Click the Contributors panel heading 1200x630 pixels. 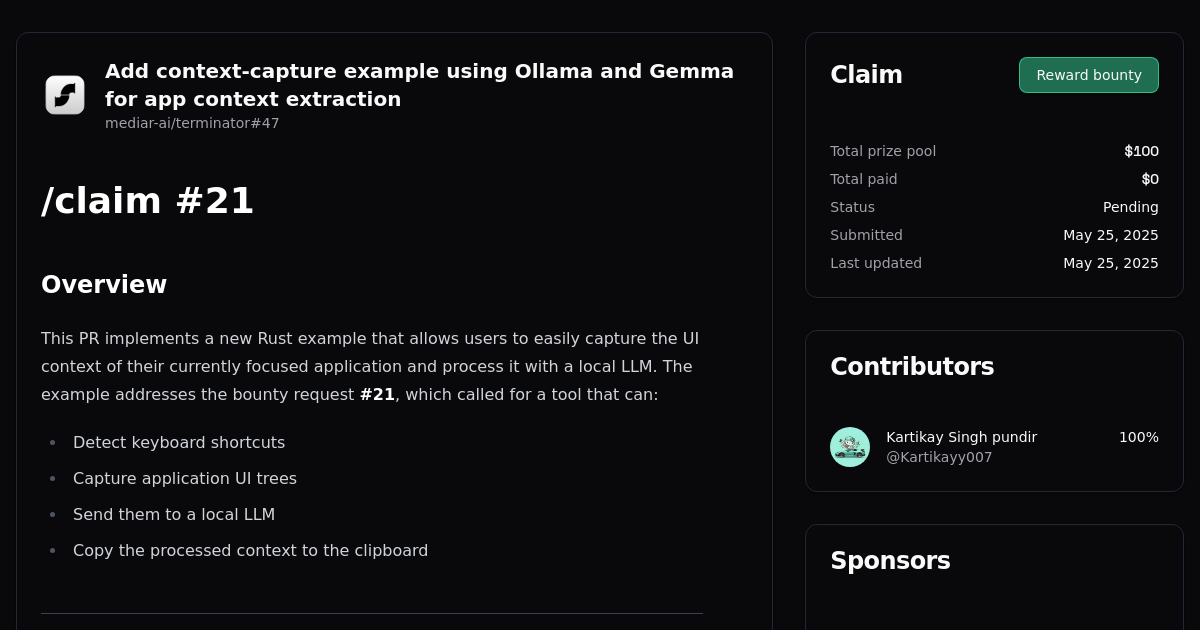tap(912, 366)
